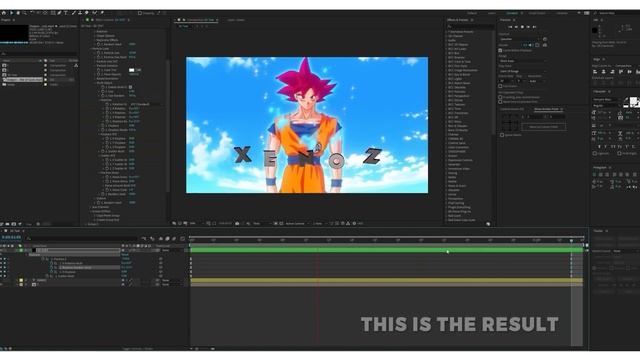Jump to first frame in Preview panel
This screenshot has width=640, height=360.
click(x=510, y=27)
